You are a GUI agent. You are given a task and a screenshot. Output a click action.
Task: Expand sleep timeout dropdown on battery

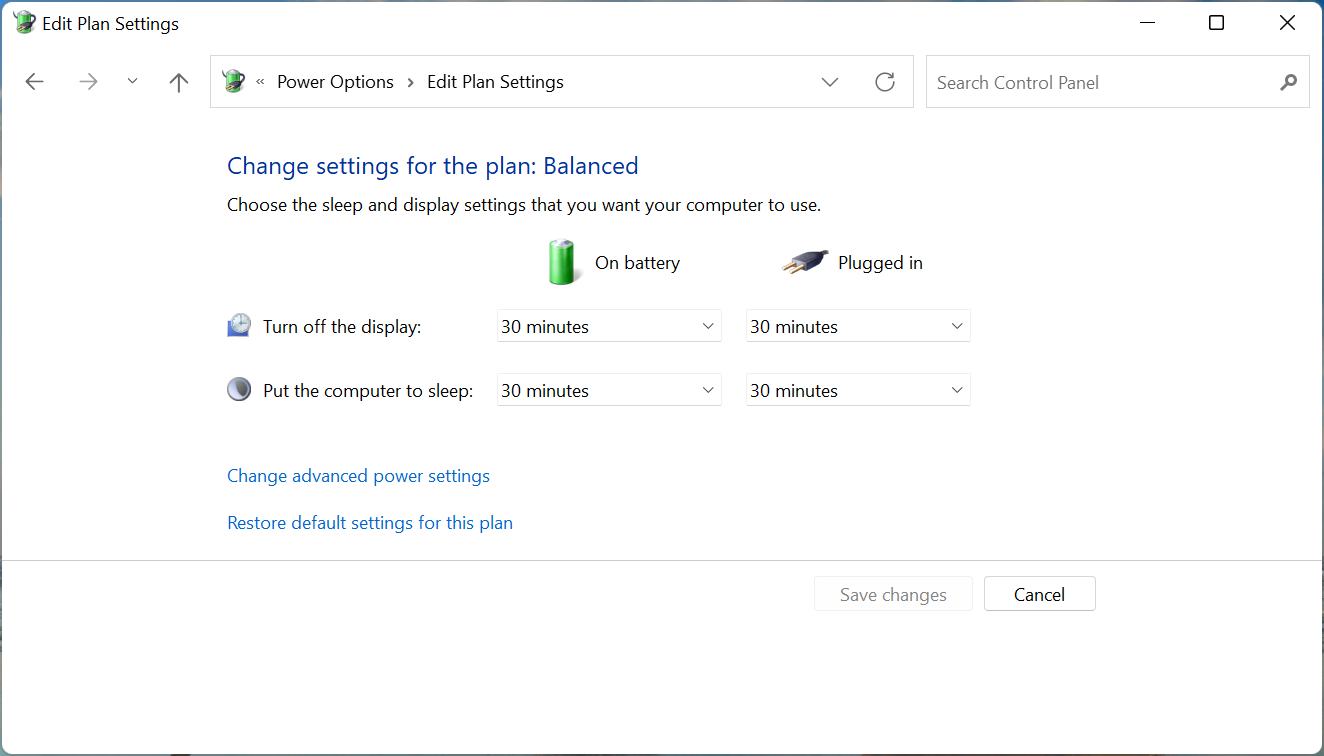[609, 390]
